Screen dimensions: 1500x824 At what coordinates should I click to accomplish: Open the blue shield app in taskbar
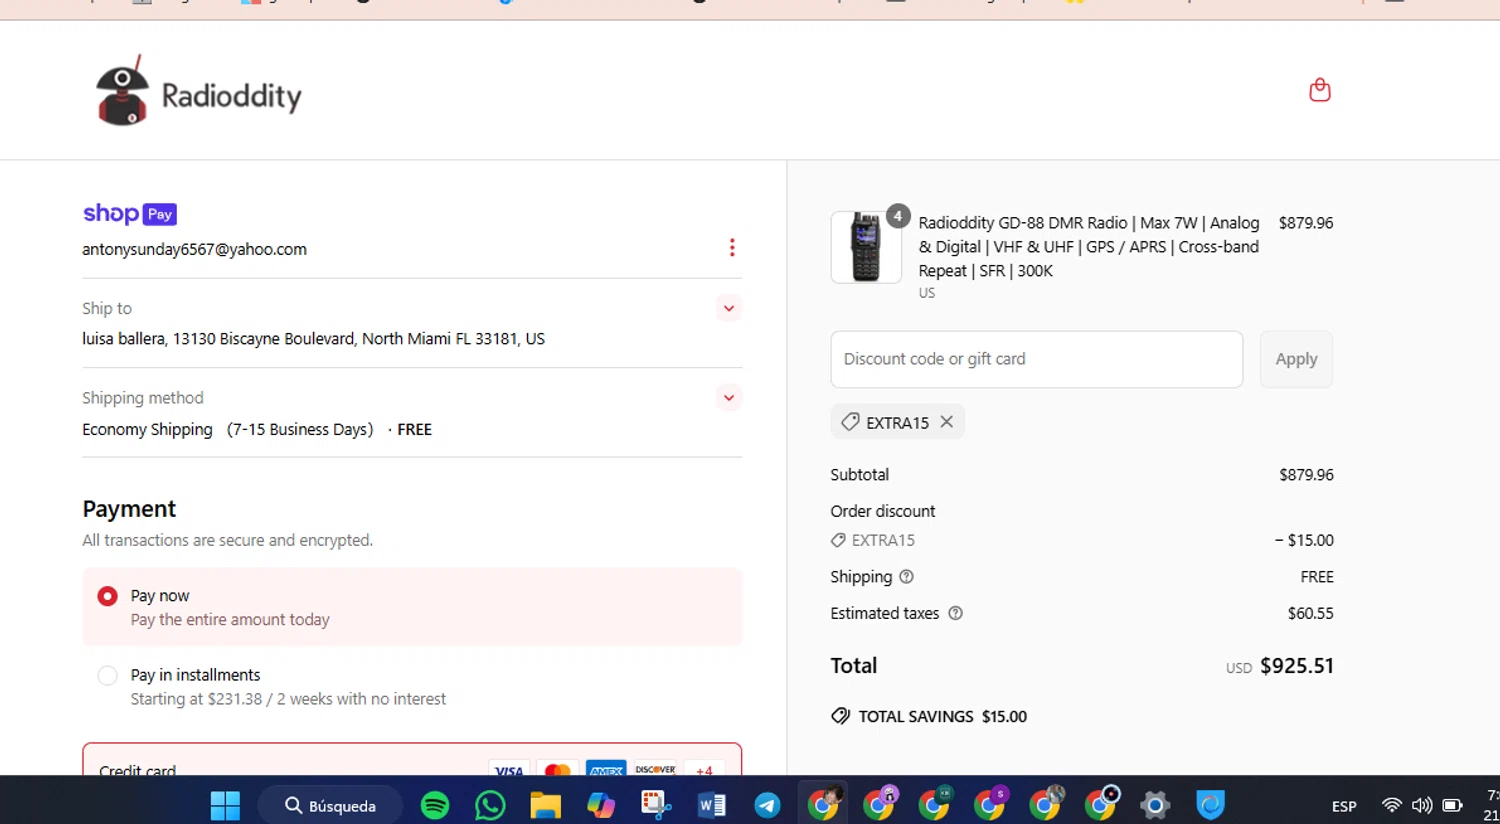(1210, 805)
